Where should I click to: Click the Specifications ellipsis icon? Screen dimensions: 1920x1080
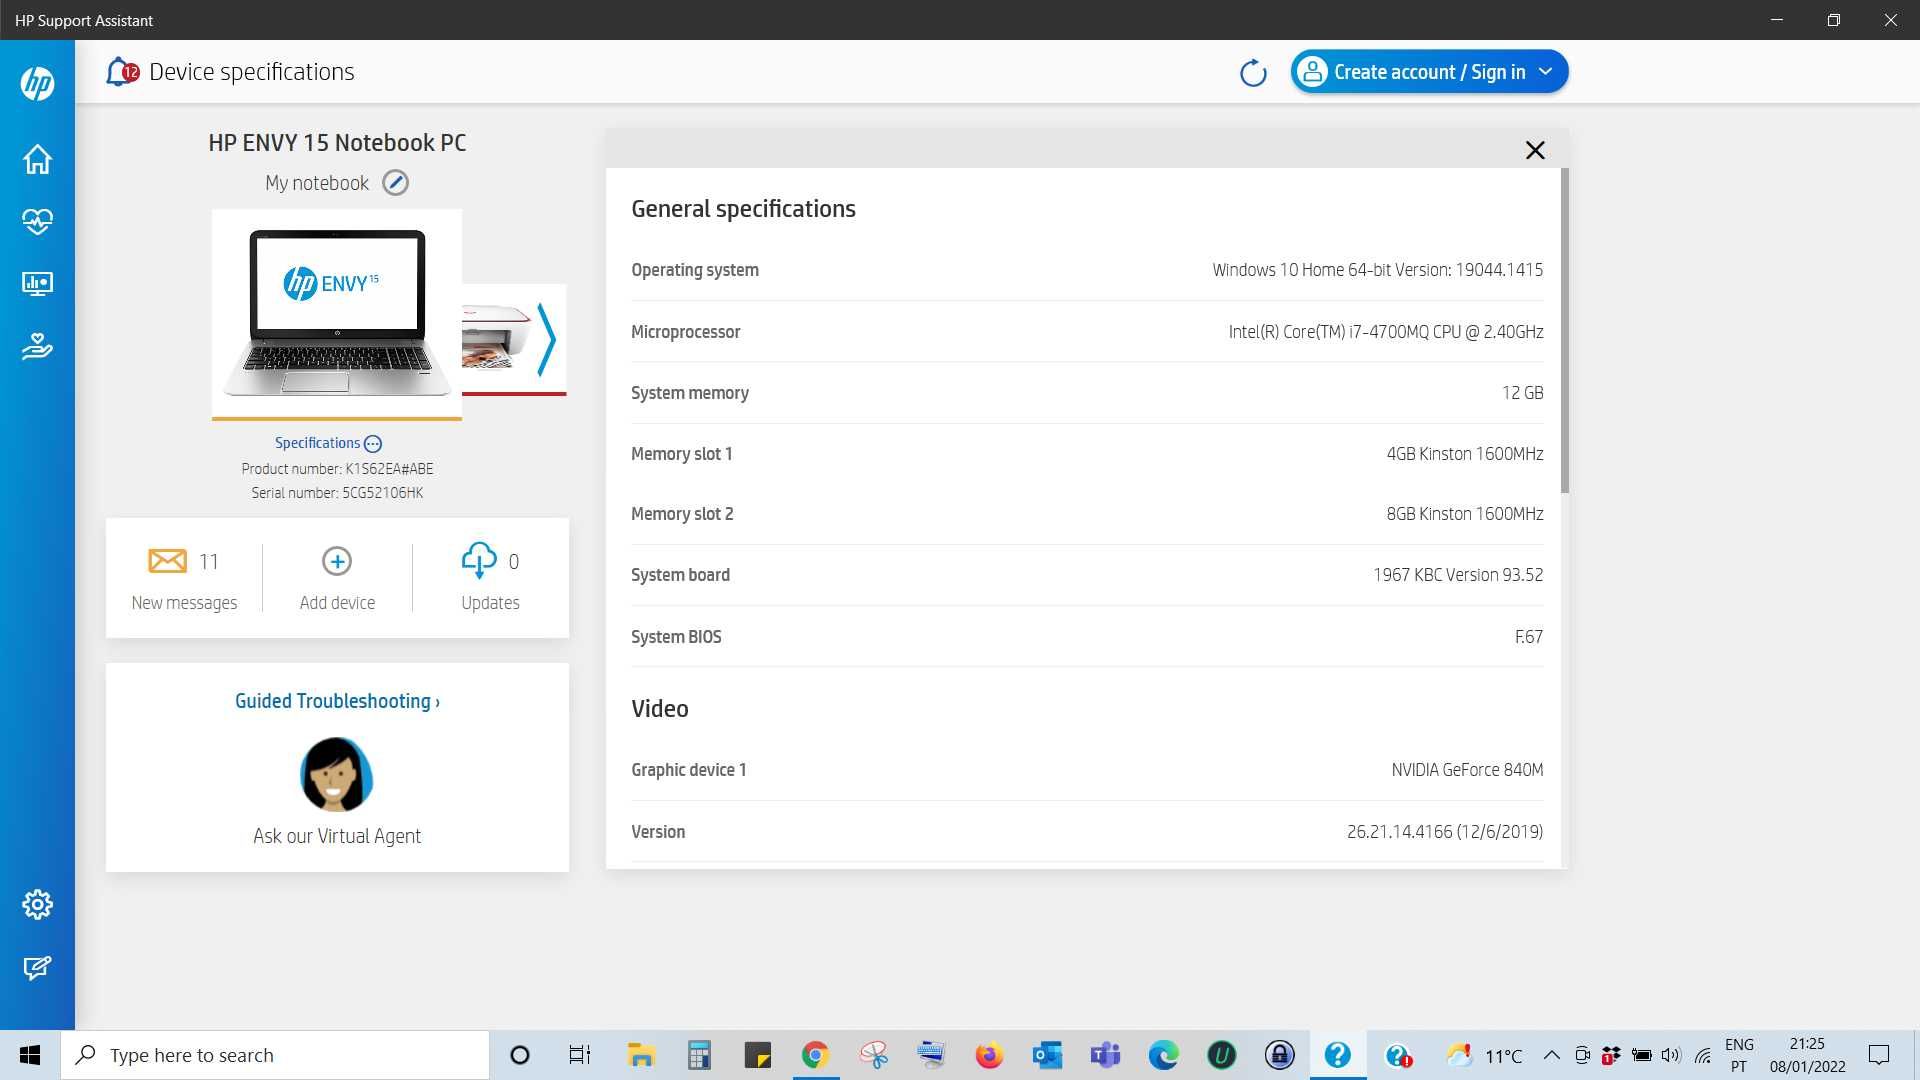pos(373,444)
